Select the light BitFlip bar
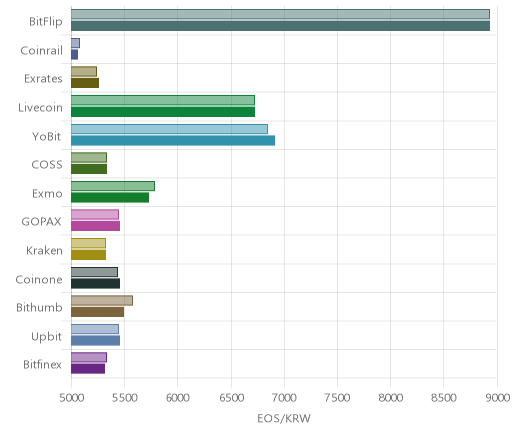512x436 pixels. [280, 14]
